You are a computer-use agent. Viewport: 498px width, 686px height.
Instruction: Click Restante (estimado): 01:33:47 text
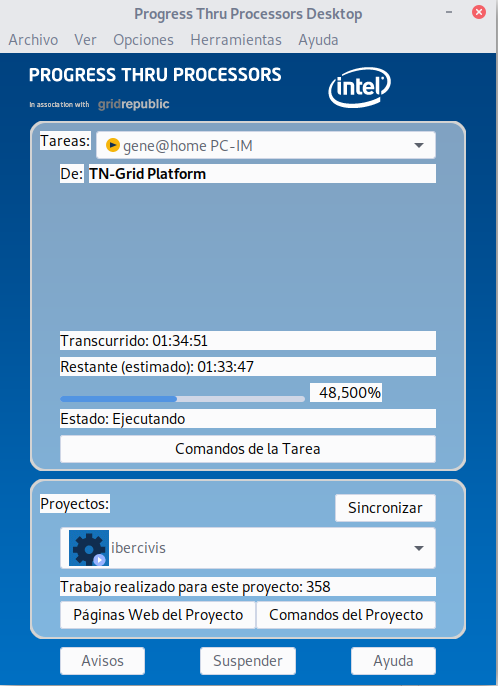coord(157,367)
